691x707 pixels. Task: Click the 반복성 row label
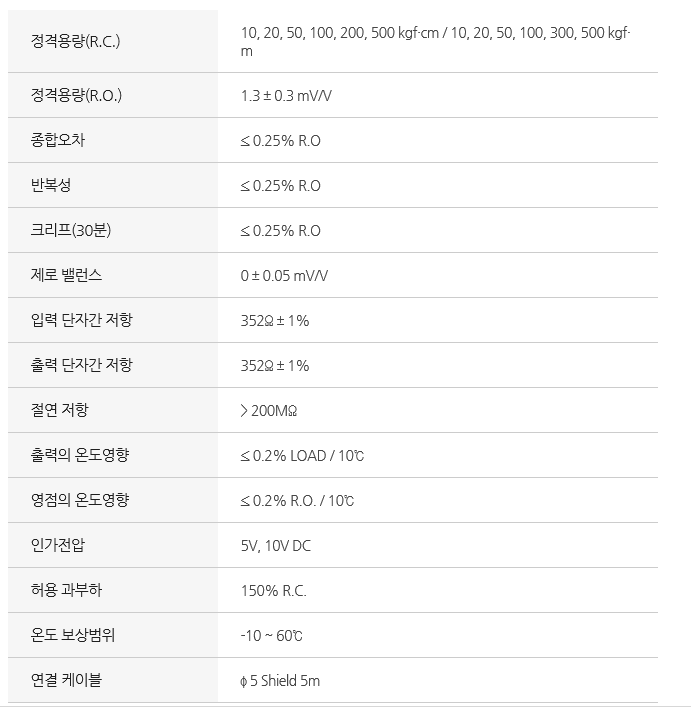[51, 185]
